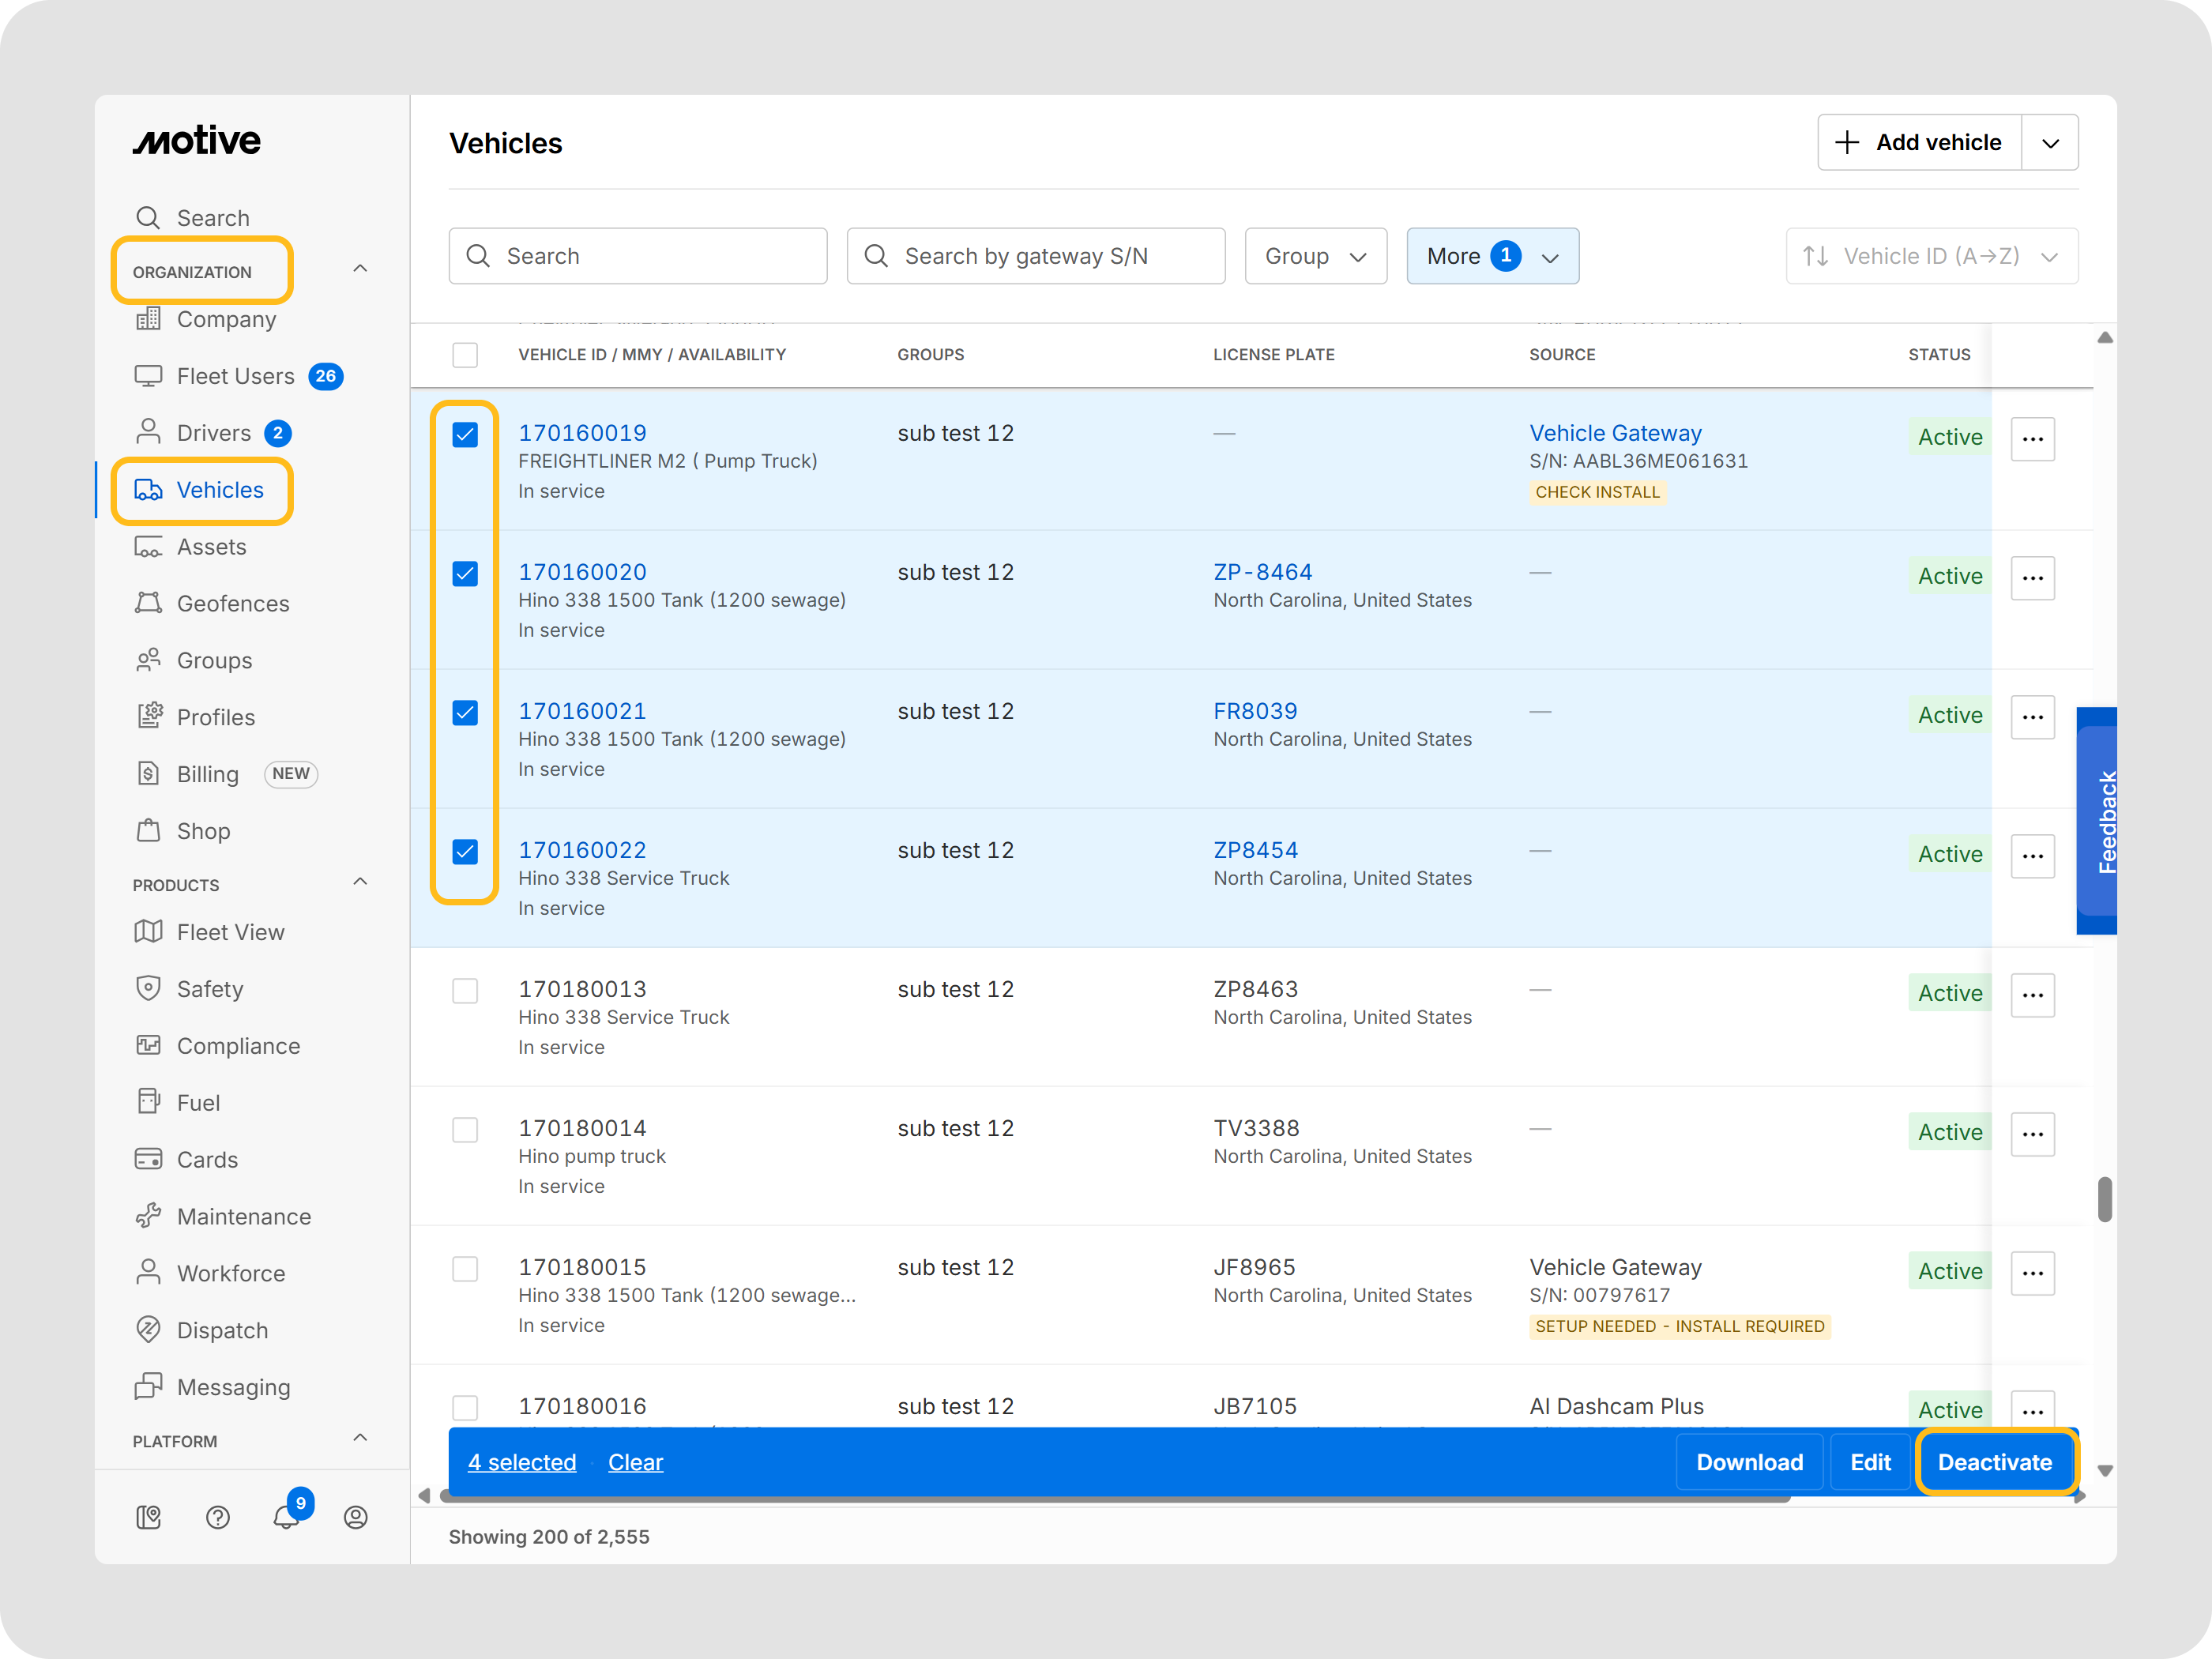The image size is (2212, 1659).
Task: Open Fleet View map icon item
Action: point(230,932)
